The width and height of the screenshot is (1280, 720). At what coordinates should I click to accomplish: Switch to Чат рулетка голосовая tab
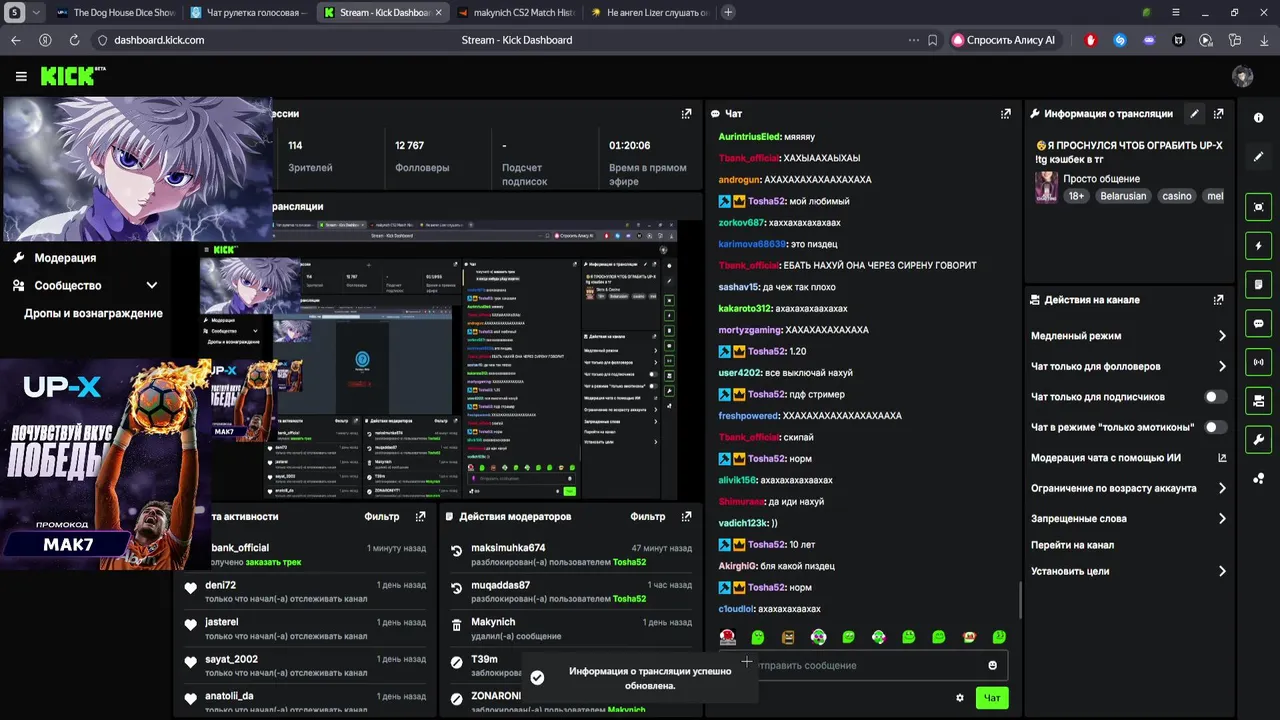tap(249, 13)
